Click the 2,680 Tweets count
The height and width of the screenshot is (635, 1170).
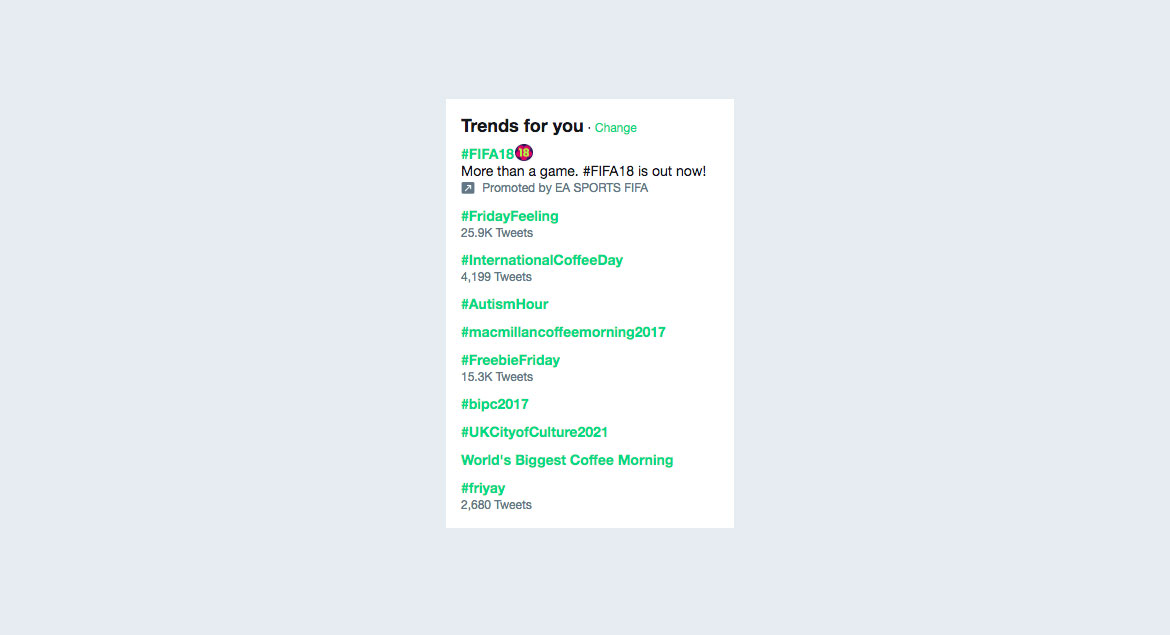point(496,505)
